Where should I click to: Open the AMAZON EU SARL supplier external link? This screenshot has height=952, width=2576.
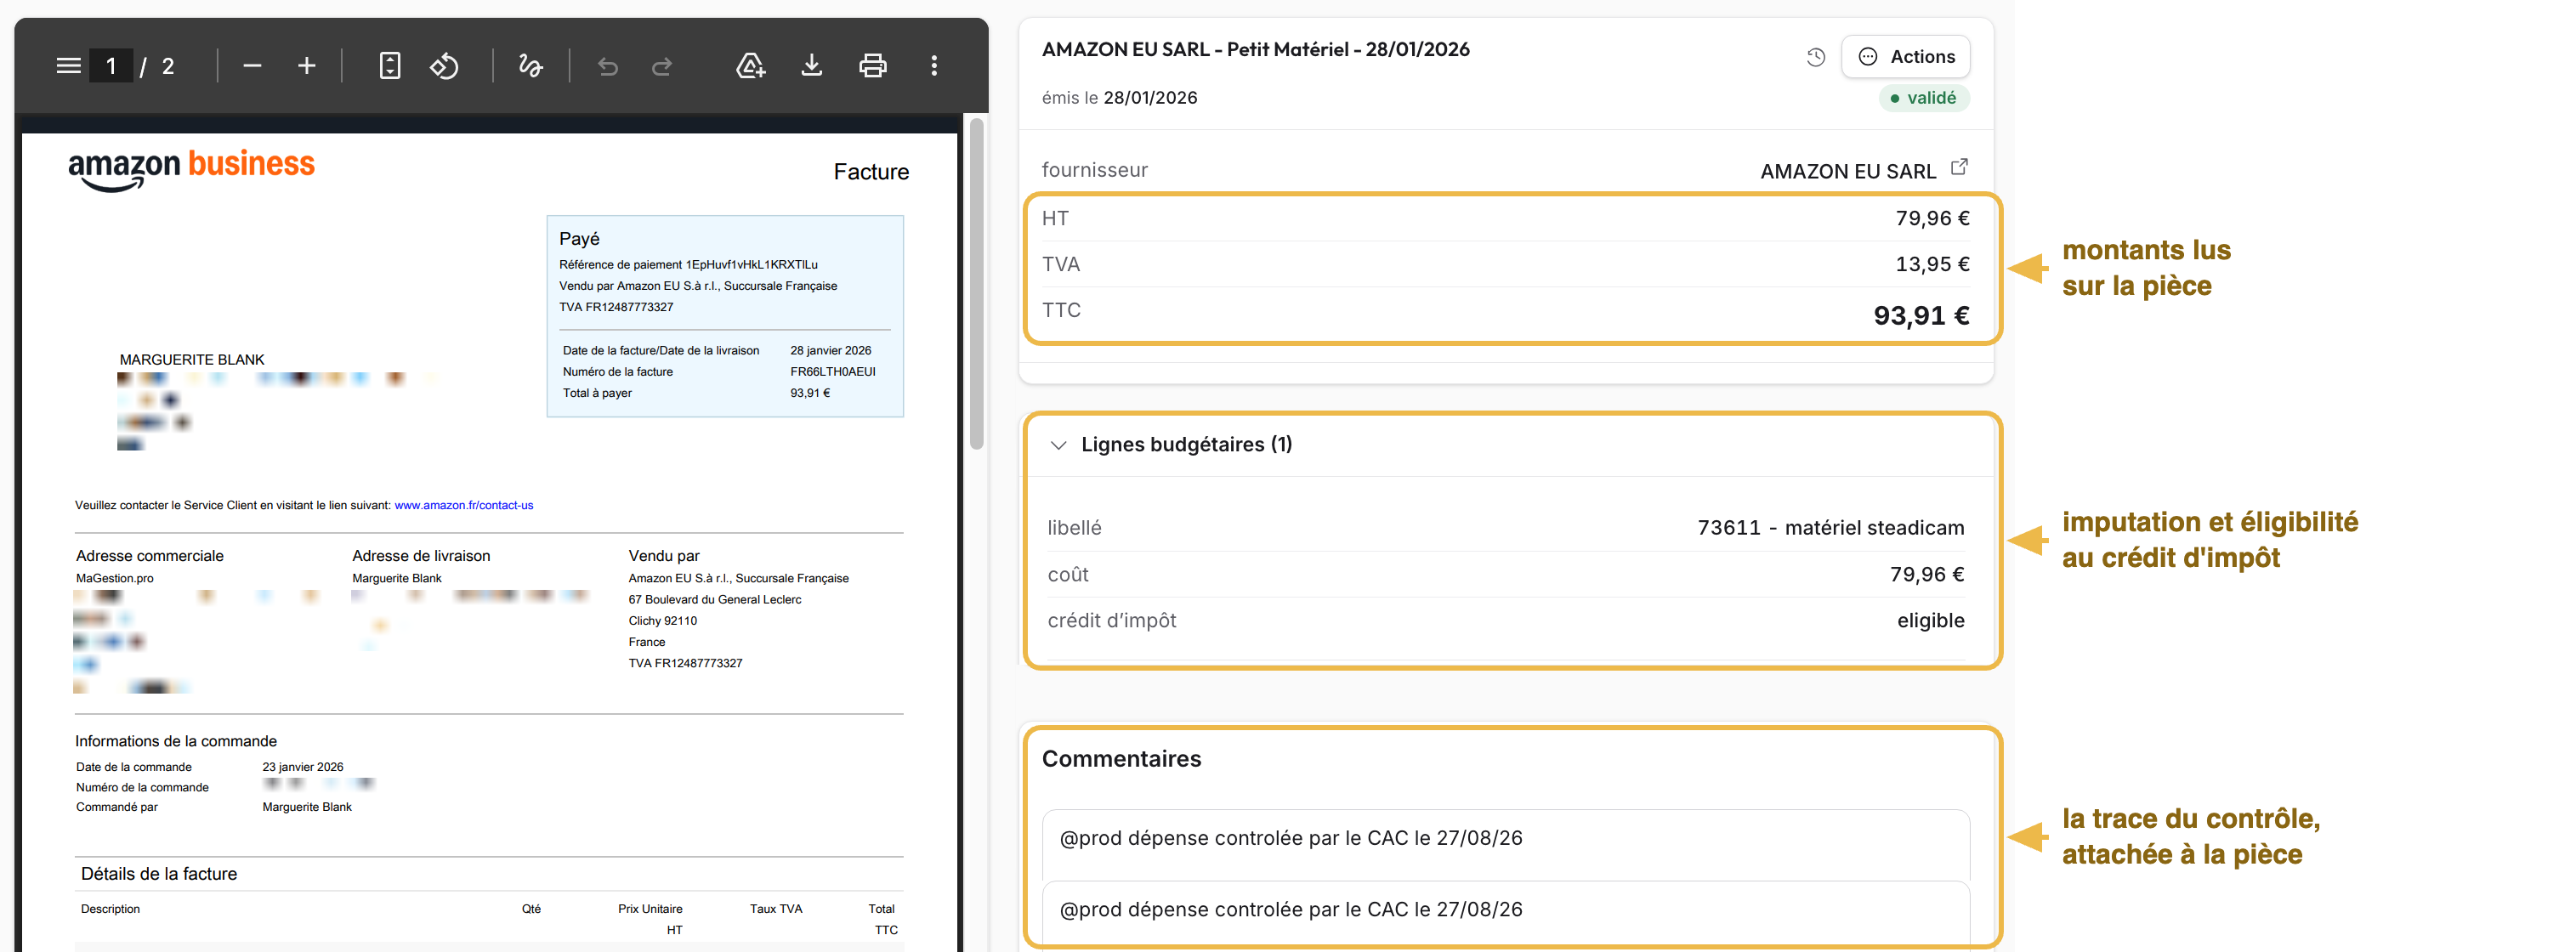(x=1959, y=167)
